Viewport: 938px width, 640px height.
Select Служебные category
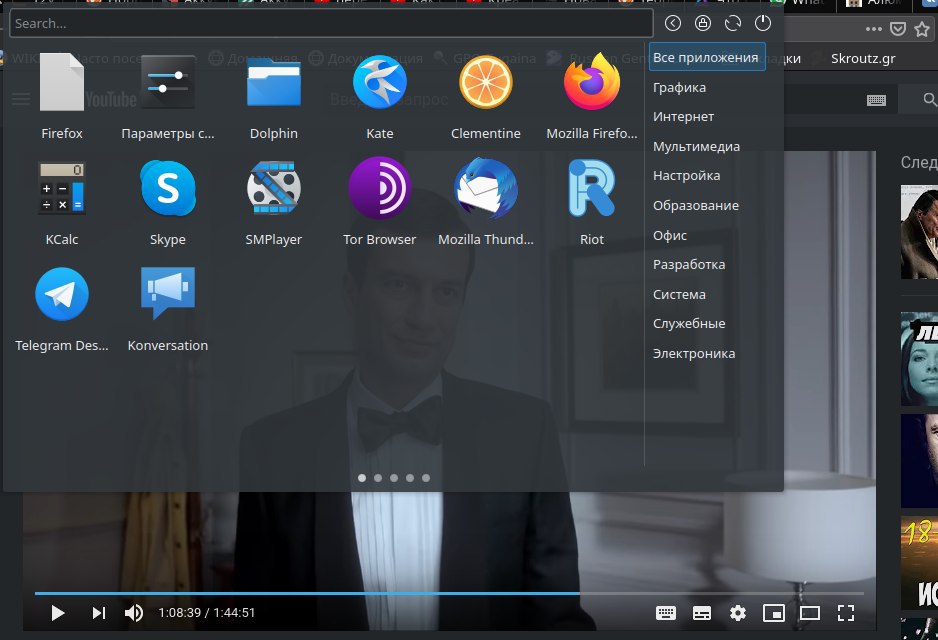coord(689,324)
